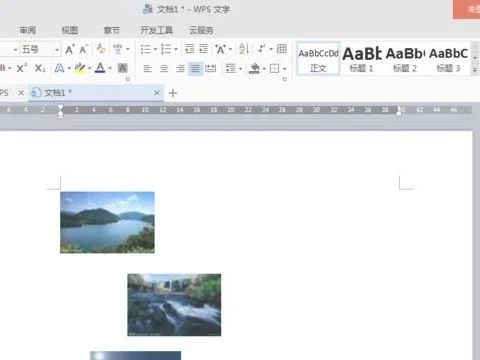Apply subscript formatting
480x360 pixels.
click(x=40, y=68)
